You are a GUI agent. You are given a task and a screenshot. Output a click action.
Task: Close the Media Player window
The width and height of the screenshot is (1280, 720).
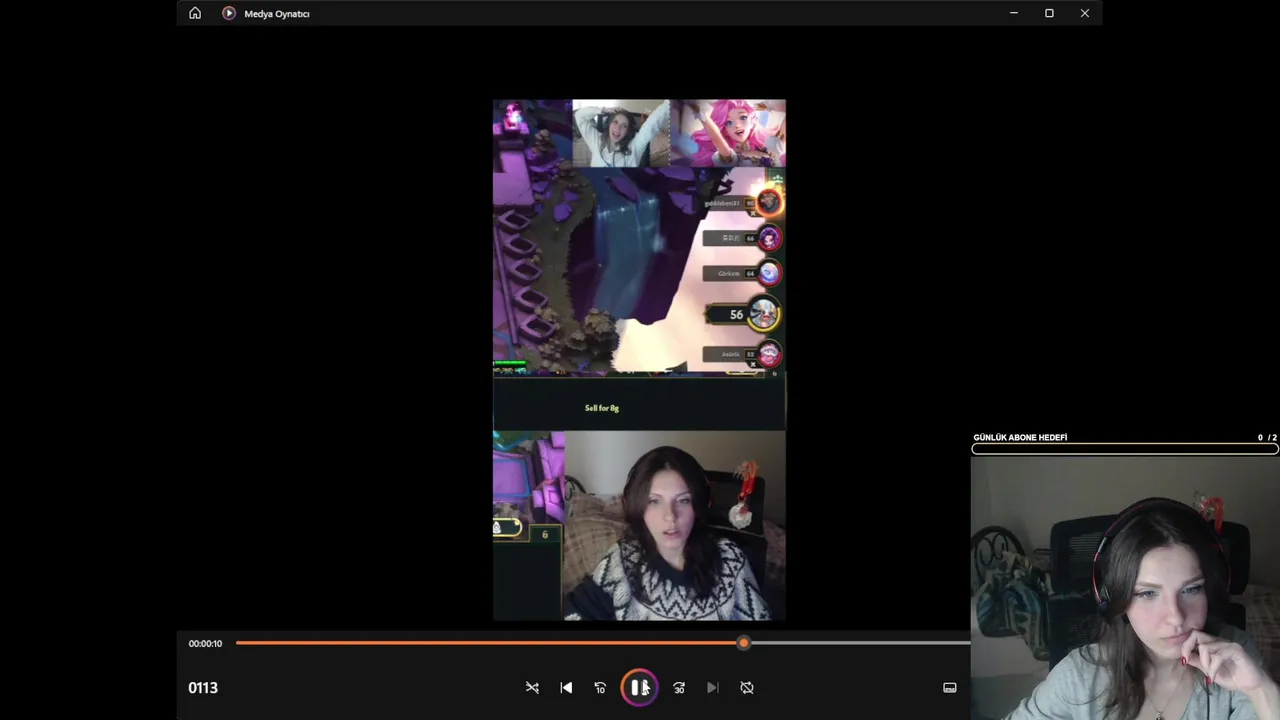tap(1084, 13)
